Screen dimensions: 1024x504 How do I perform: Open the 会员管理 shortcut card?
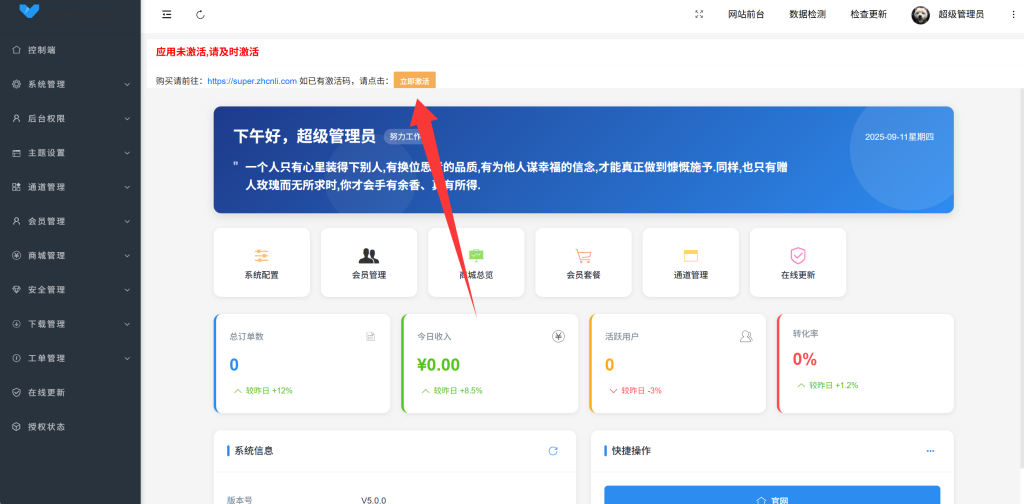click(369, 263)
